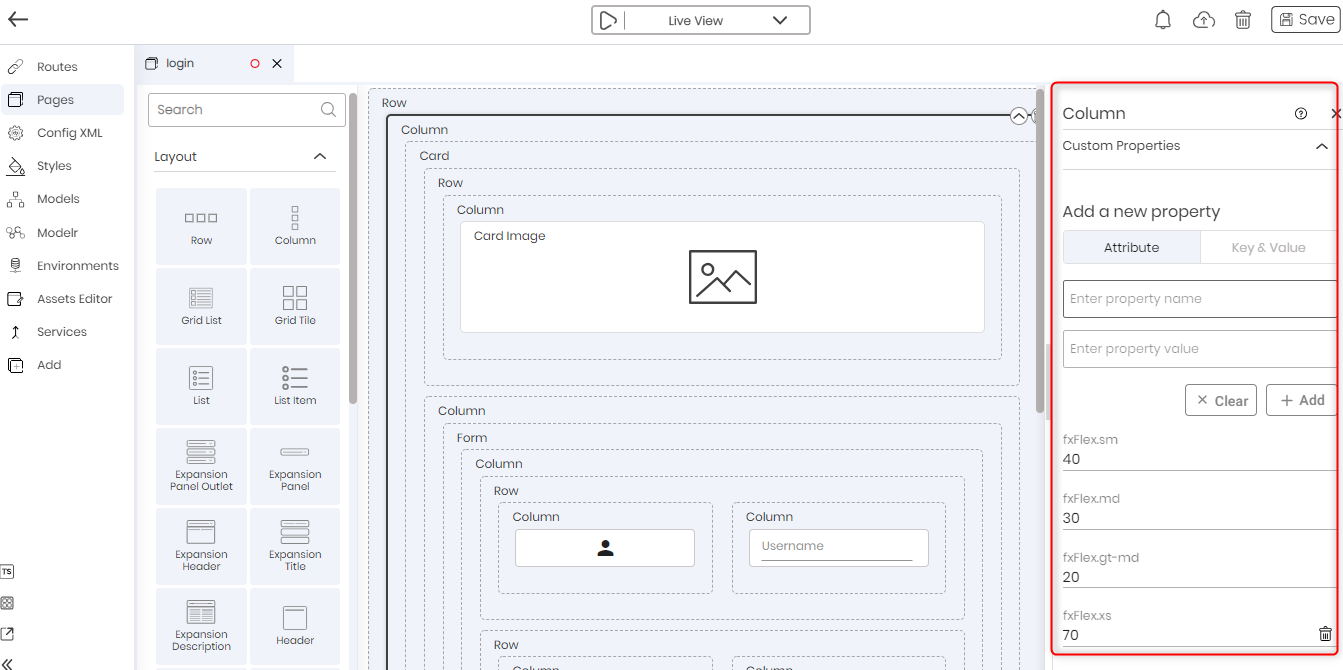Select the Header component
Screen dimensions: 1343x670
pyautogui.click(x=295, y=626)
